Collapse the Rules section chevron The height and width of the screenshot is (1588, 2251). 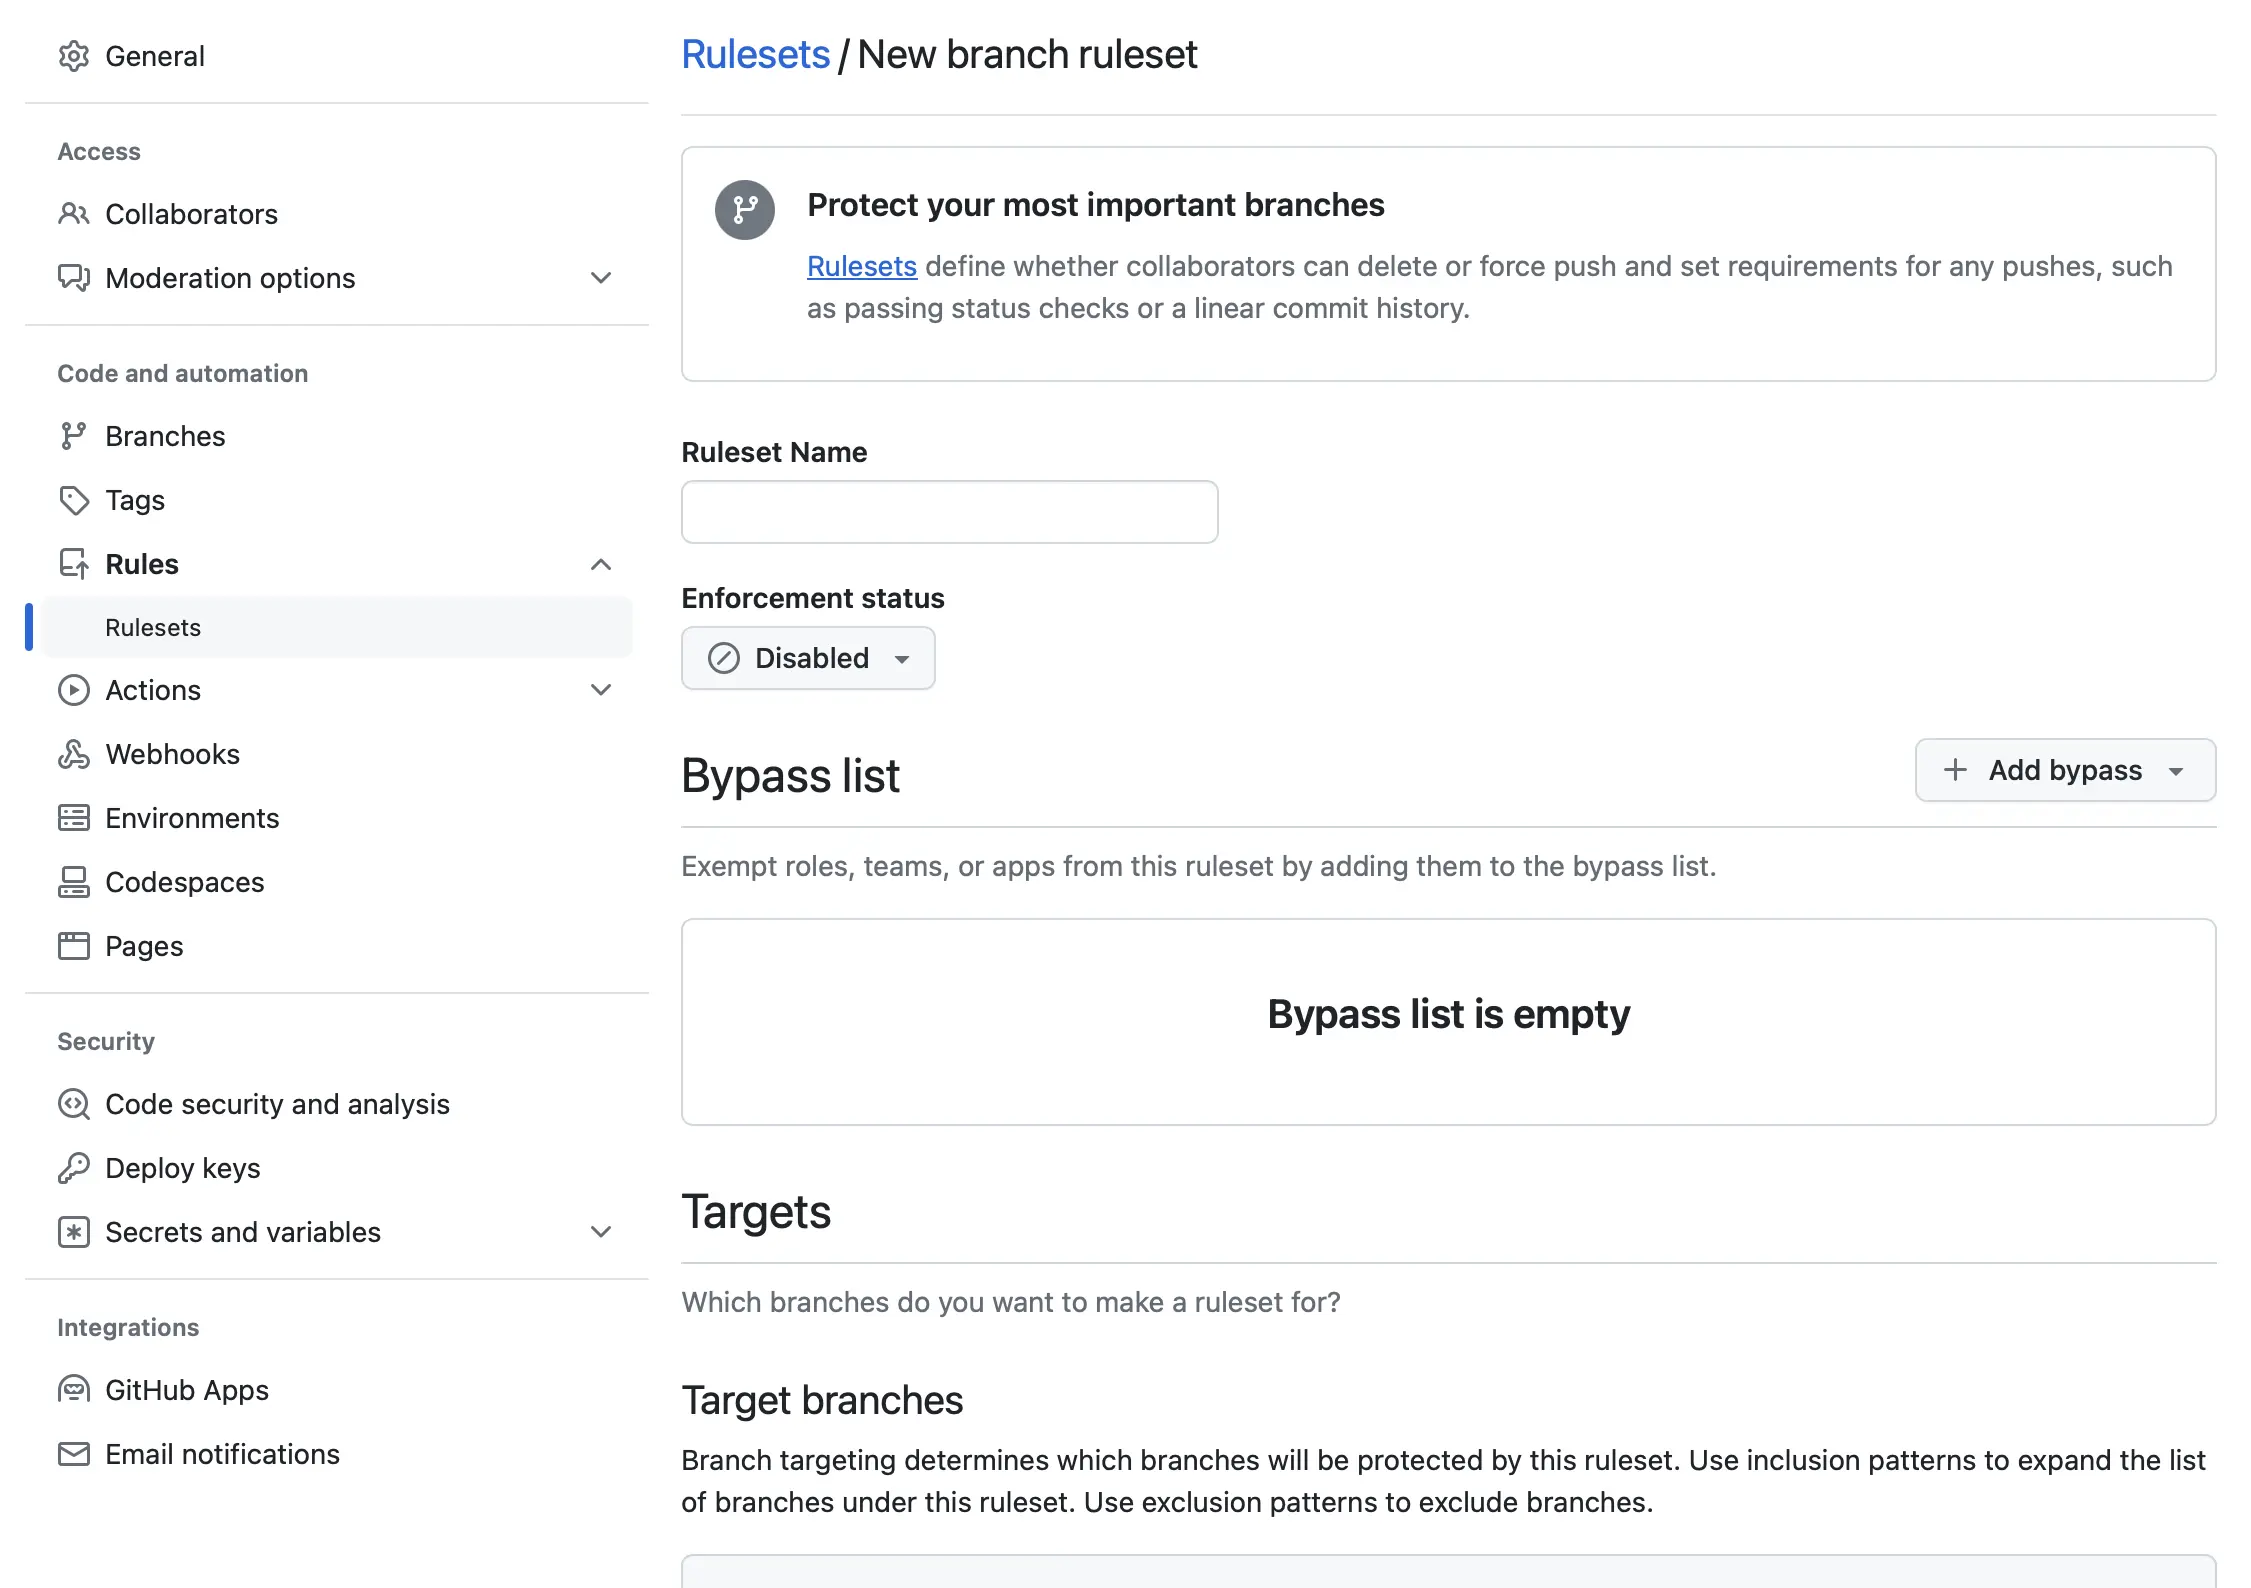[600, 564]
